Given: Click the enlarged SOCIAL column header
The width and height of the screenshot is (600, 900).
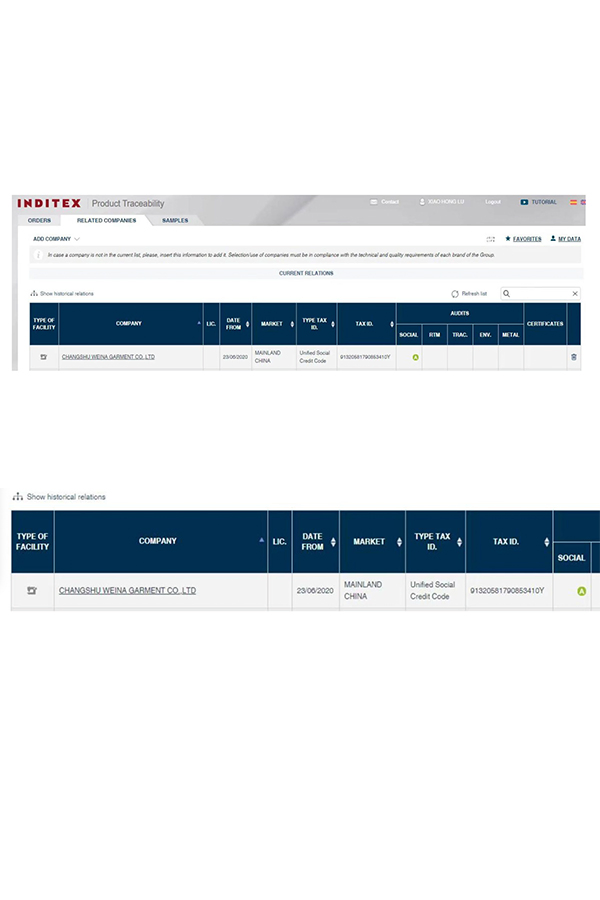Looking at the screenshot, I should click(571, 557).
